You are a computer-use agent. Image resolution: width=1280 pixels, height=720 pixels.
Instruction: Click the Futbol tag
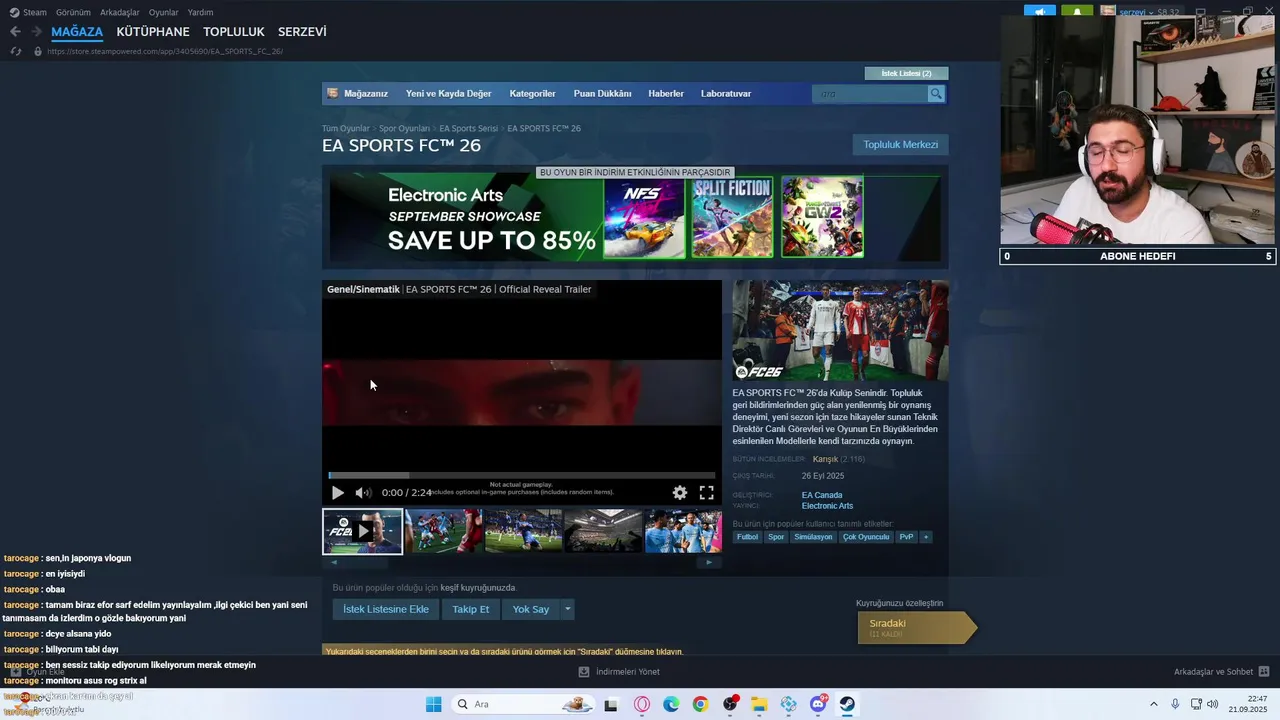747,537
